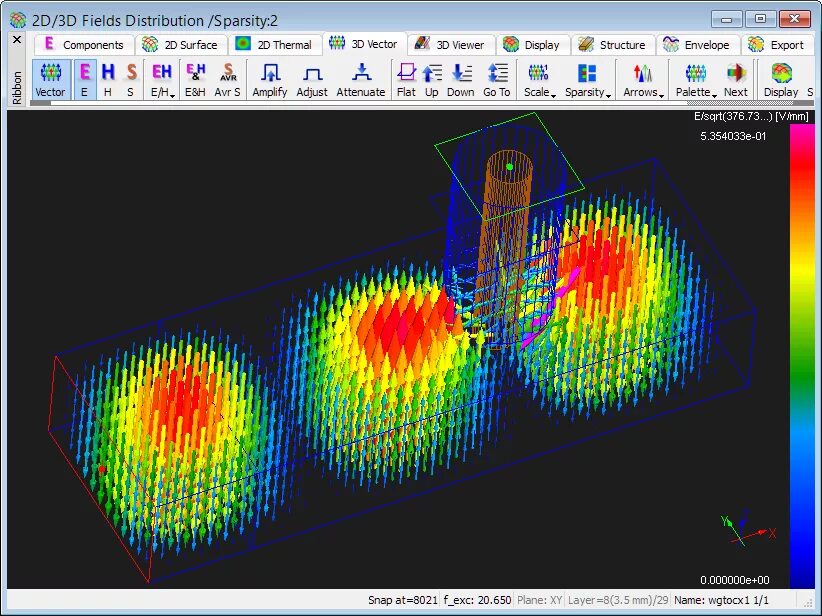Move layer Up with the Up icon

point(431,80)
